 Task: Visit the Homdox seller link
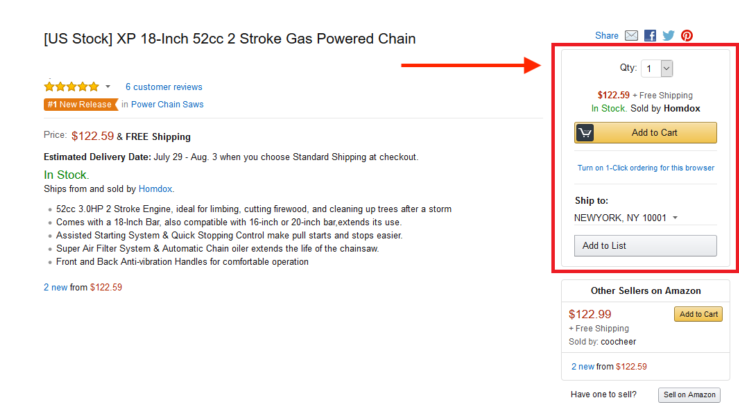tap(155, 189)
